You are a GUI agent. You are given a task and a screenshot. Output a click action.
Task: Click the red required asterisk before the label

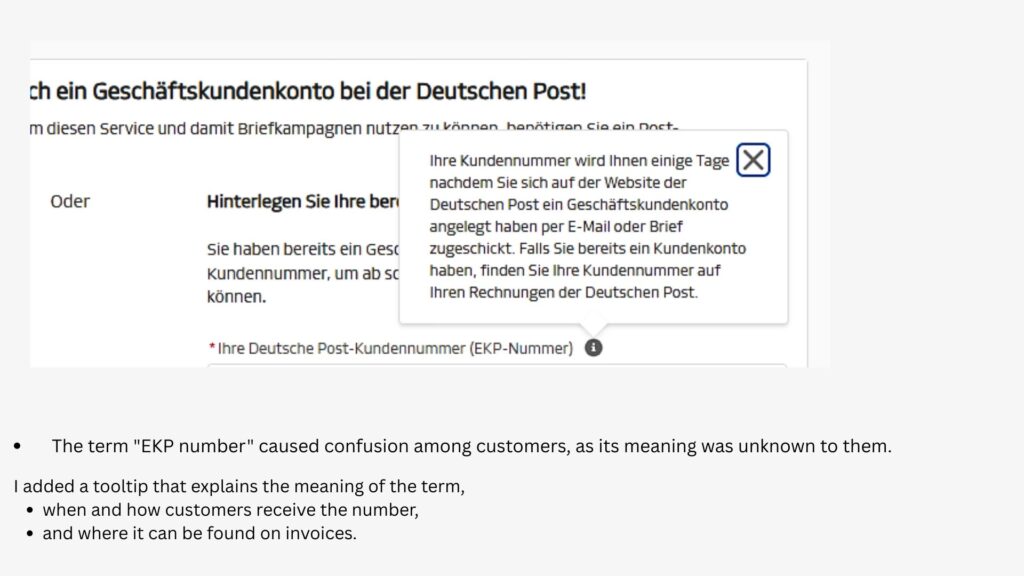212,348
